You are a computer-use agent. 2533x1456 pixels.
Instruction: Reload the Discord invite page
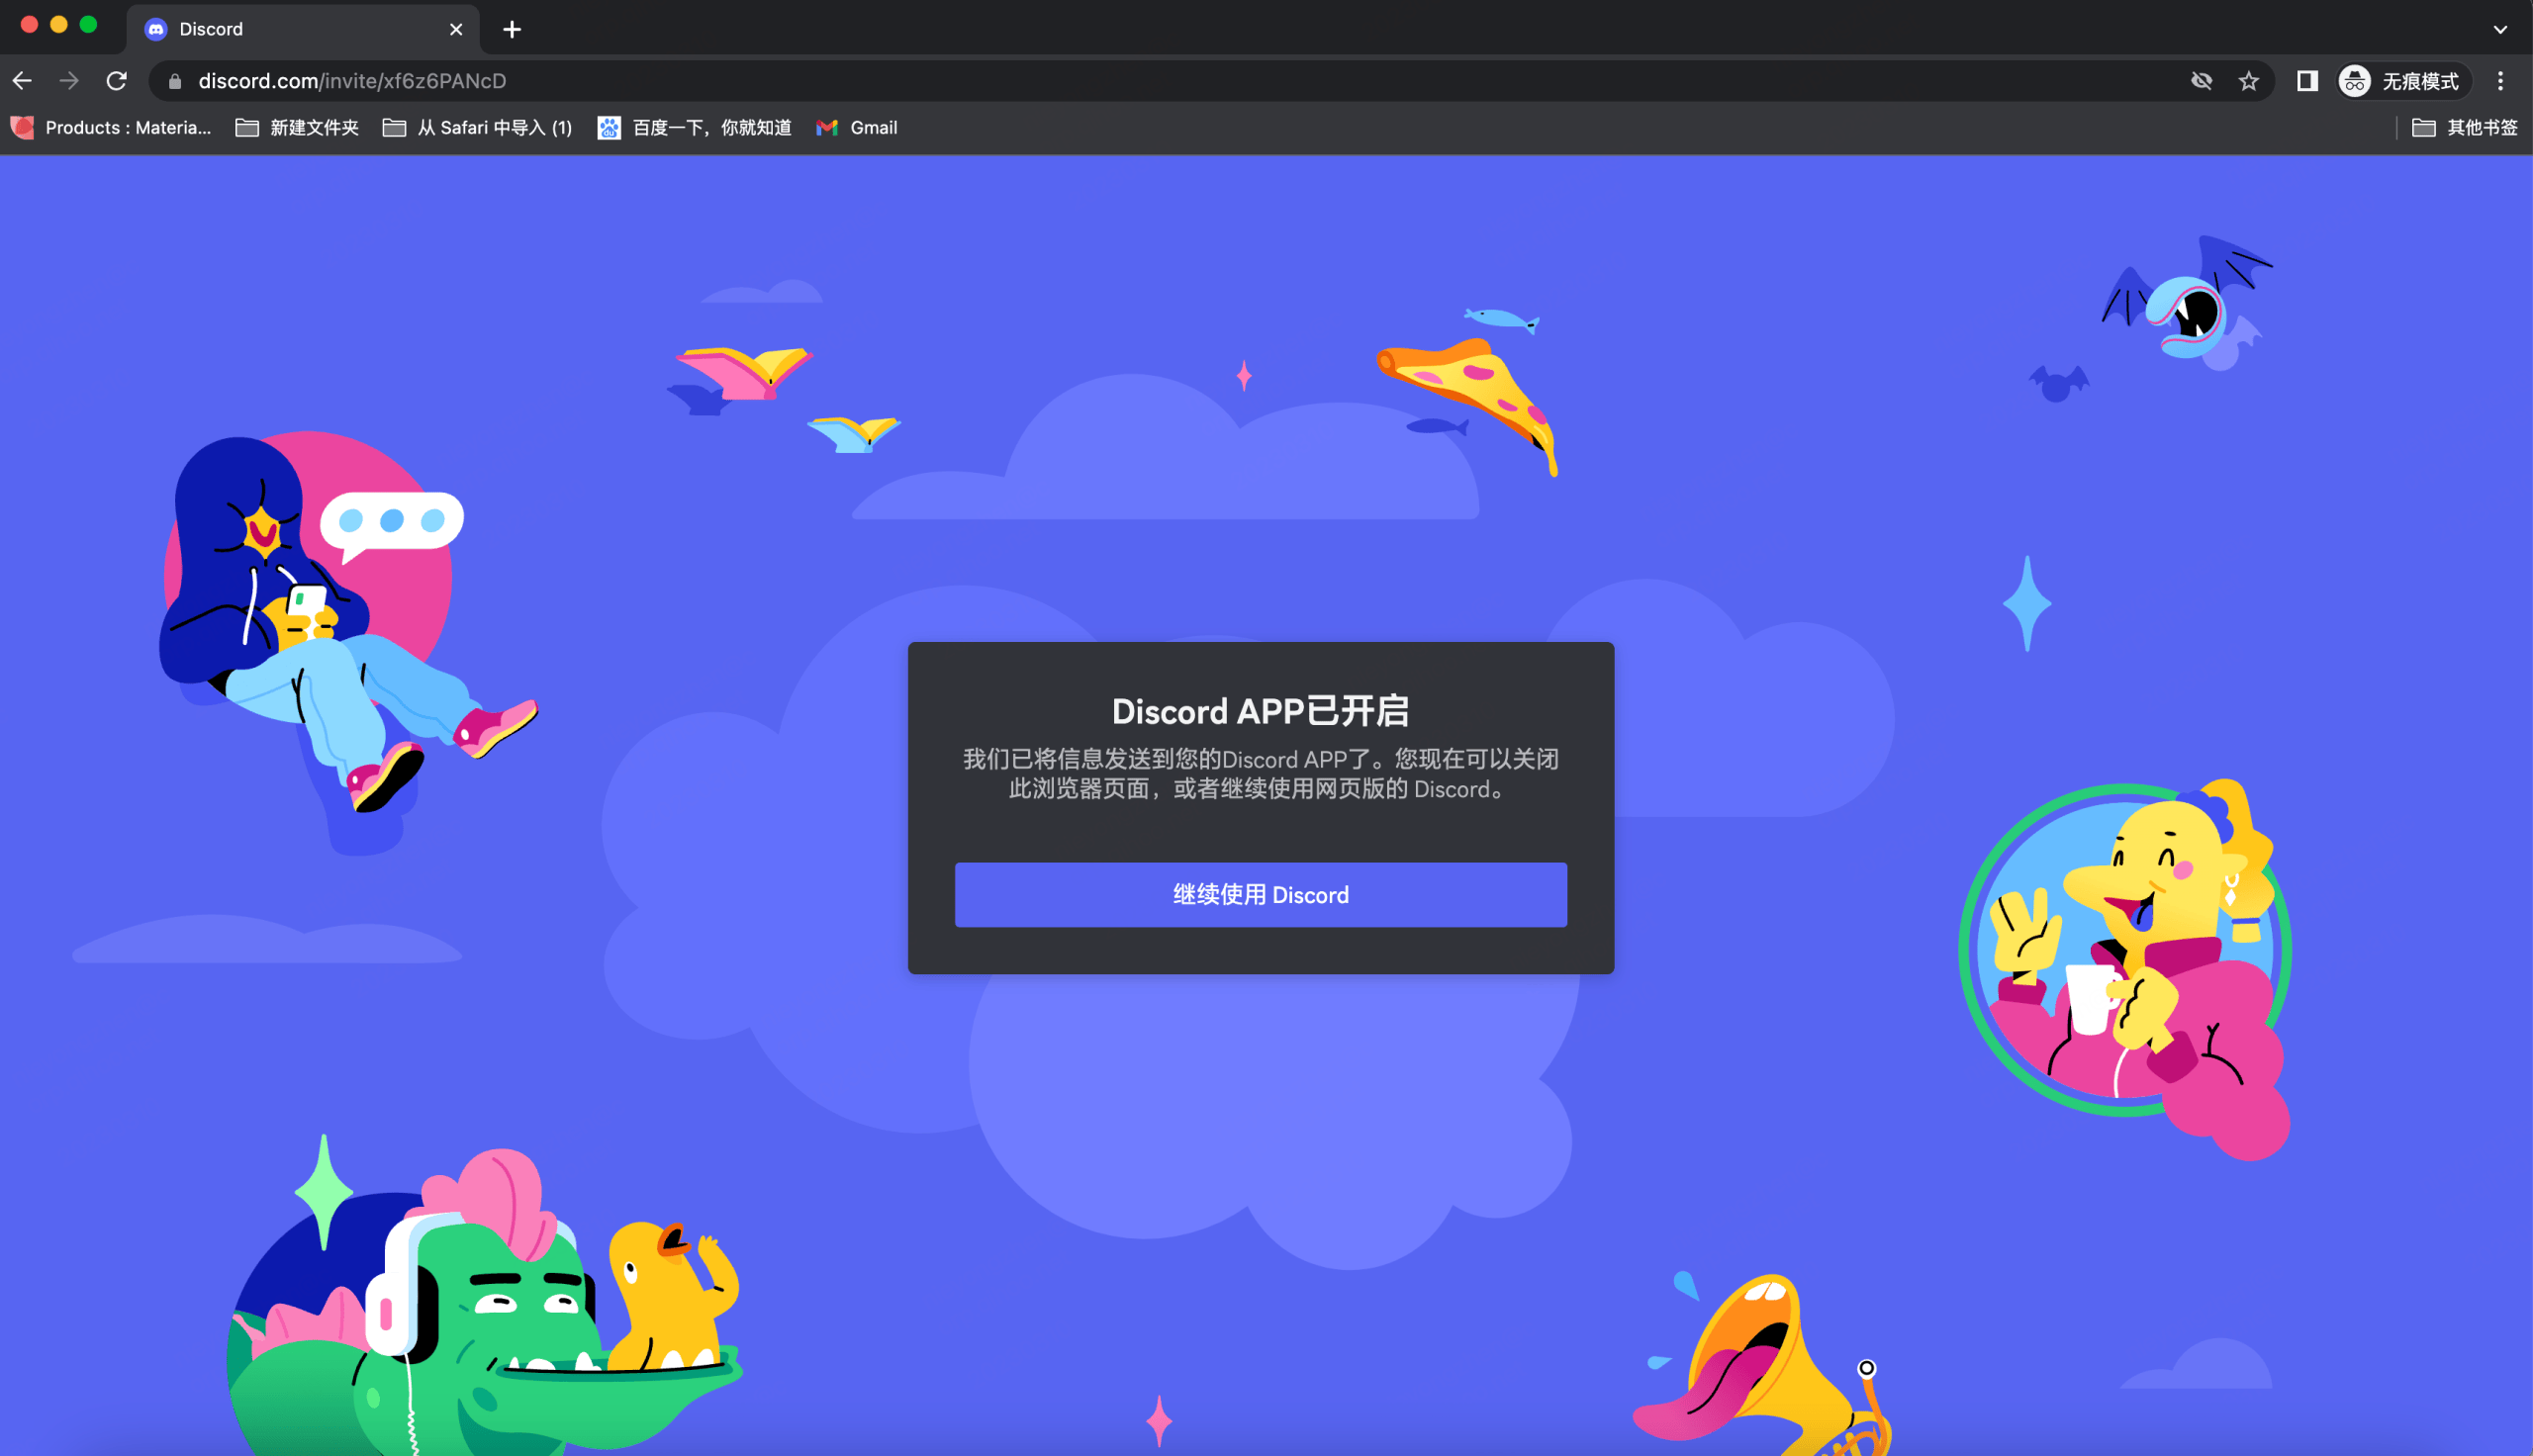[x=117, y=81]
